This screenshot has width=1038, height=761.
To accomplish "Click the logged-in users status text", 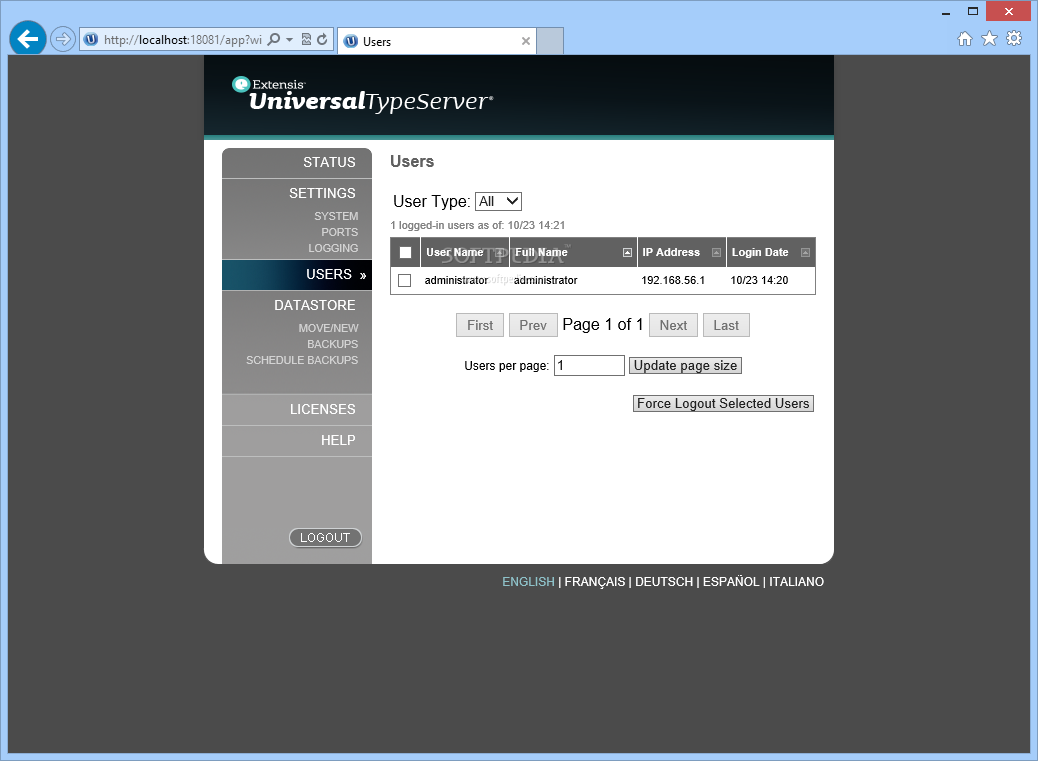I will 477,225.
